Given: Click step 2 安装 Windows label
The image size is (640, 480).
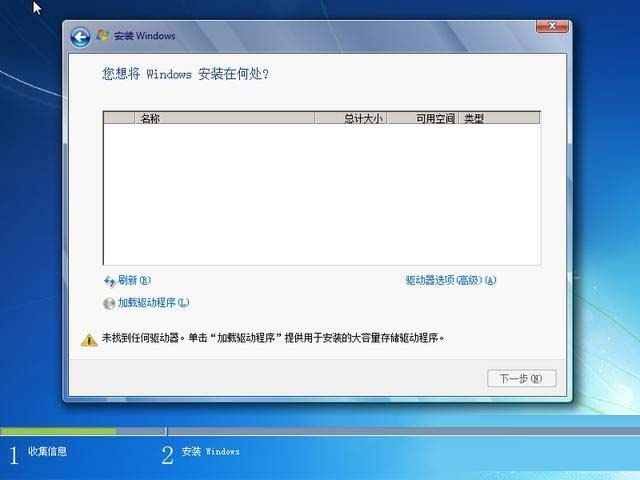Looking at the screenshot, I should pyautogui.click(x=211, y=451).
